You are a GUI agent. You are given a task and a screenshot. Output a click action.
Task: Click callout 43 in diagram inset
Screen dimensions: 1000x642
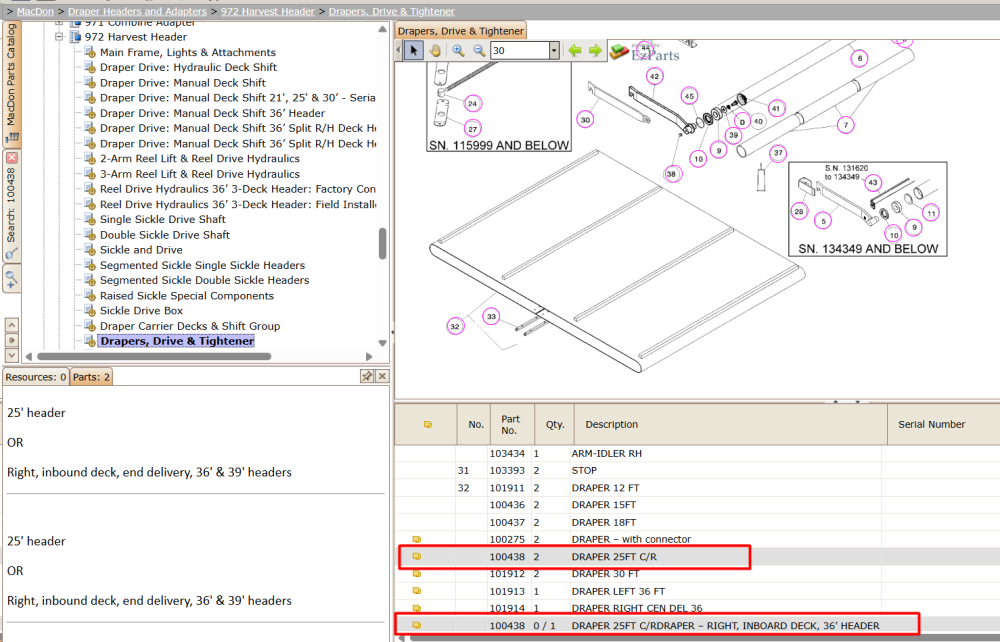point(873,182)
